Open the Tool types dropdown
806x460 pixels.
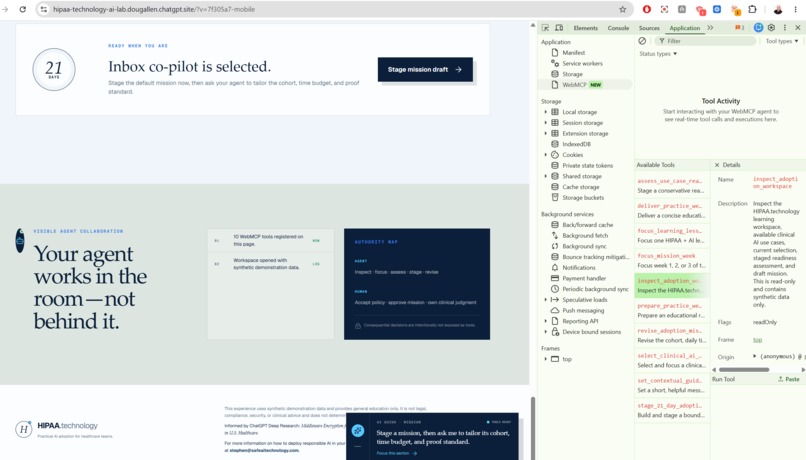(x=782, y=41)
